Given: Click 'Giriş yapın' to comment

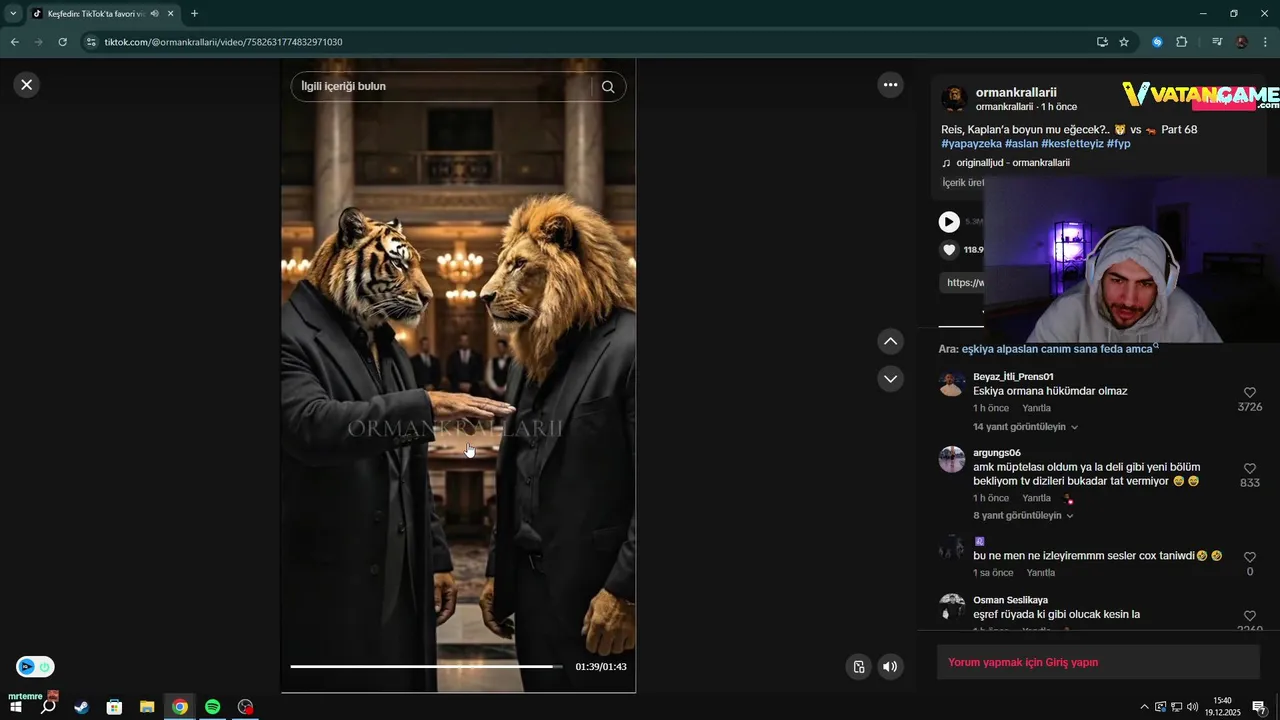Looking at the screenshot, I should click(1063, 662).
